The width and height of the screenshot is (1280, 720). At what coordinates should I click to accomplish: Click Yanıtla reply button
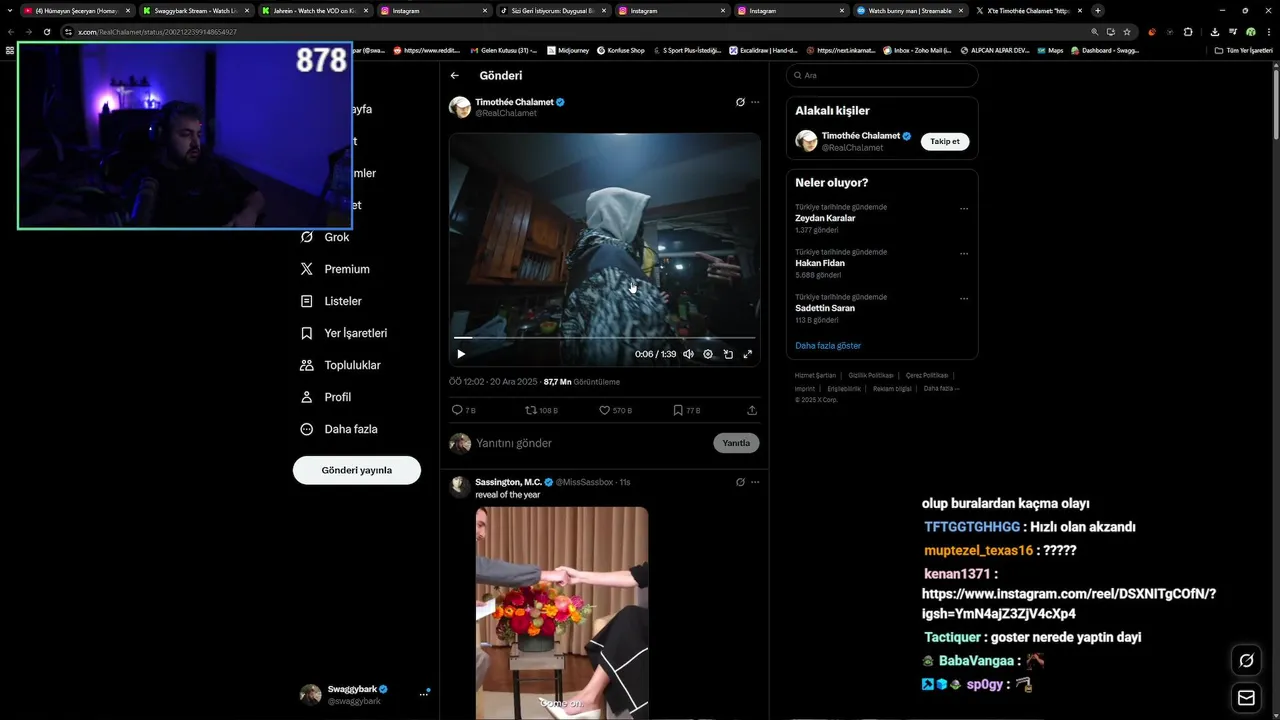(x=736, y=443)
